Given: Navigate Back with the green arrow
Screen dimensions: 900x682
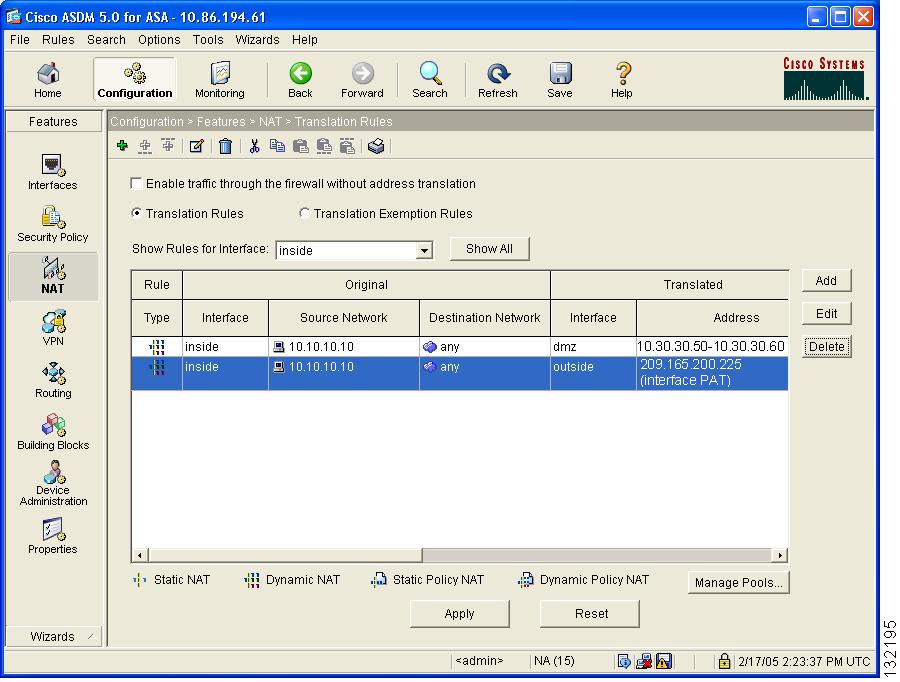Looking at the screenshot, I should click(300, 80).
